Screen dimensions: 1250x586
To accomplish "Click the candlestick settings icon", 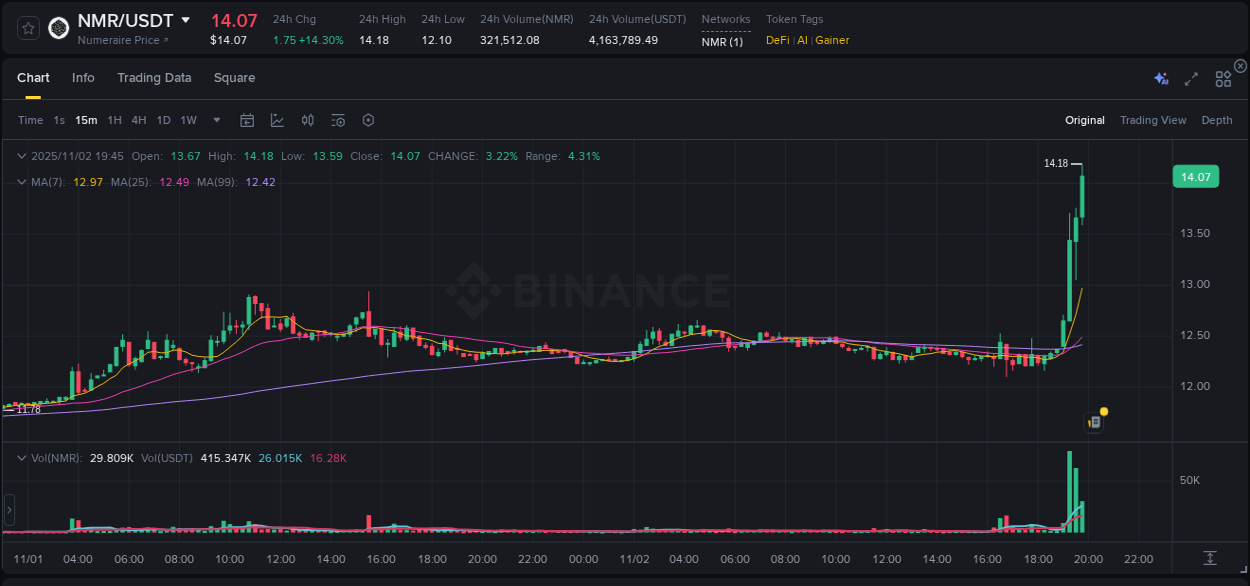I will (x=307, y=120).
